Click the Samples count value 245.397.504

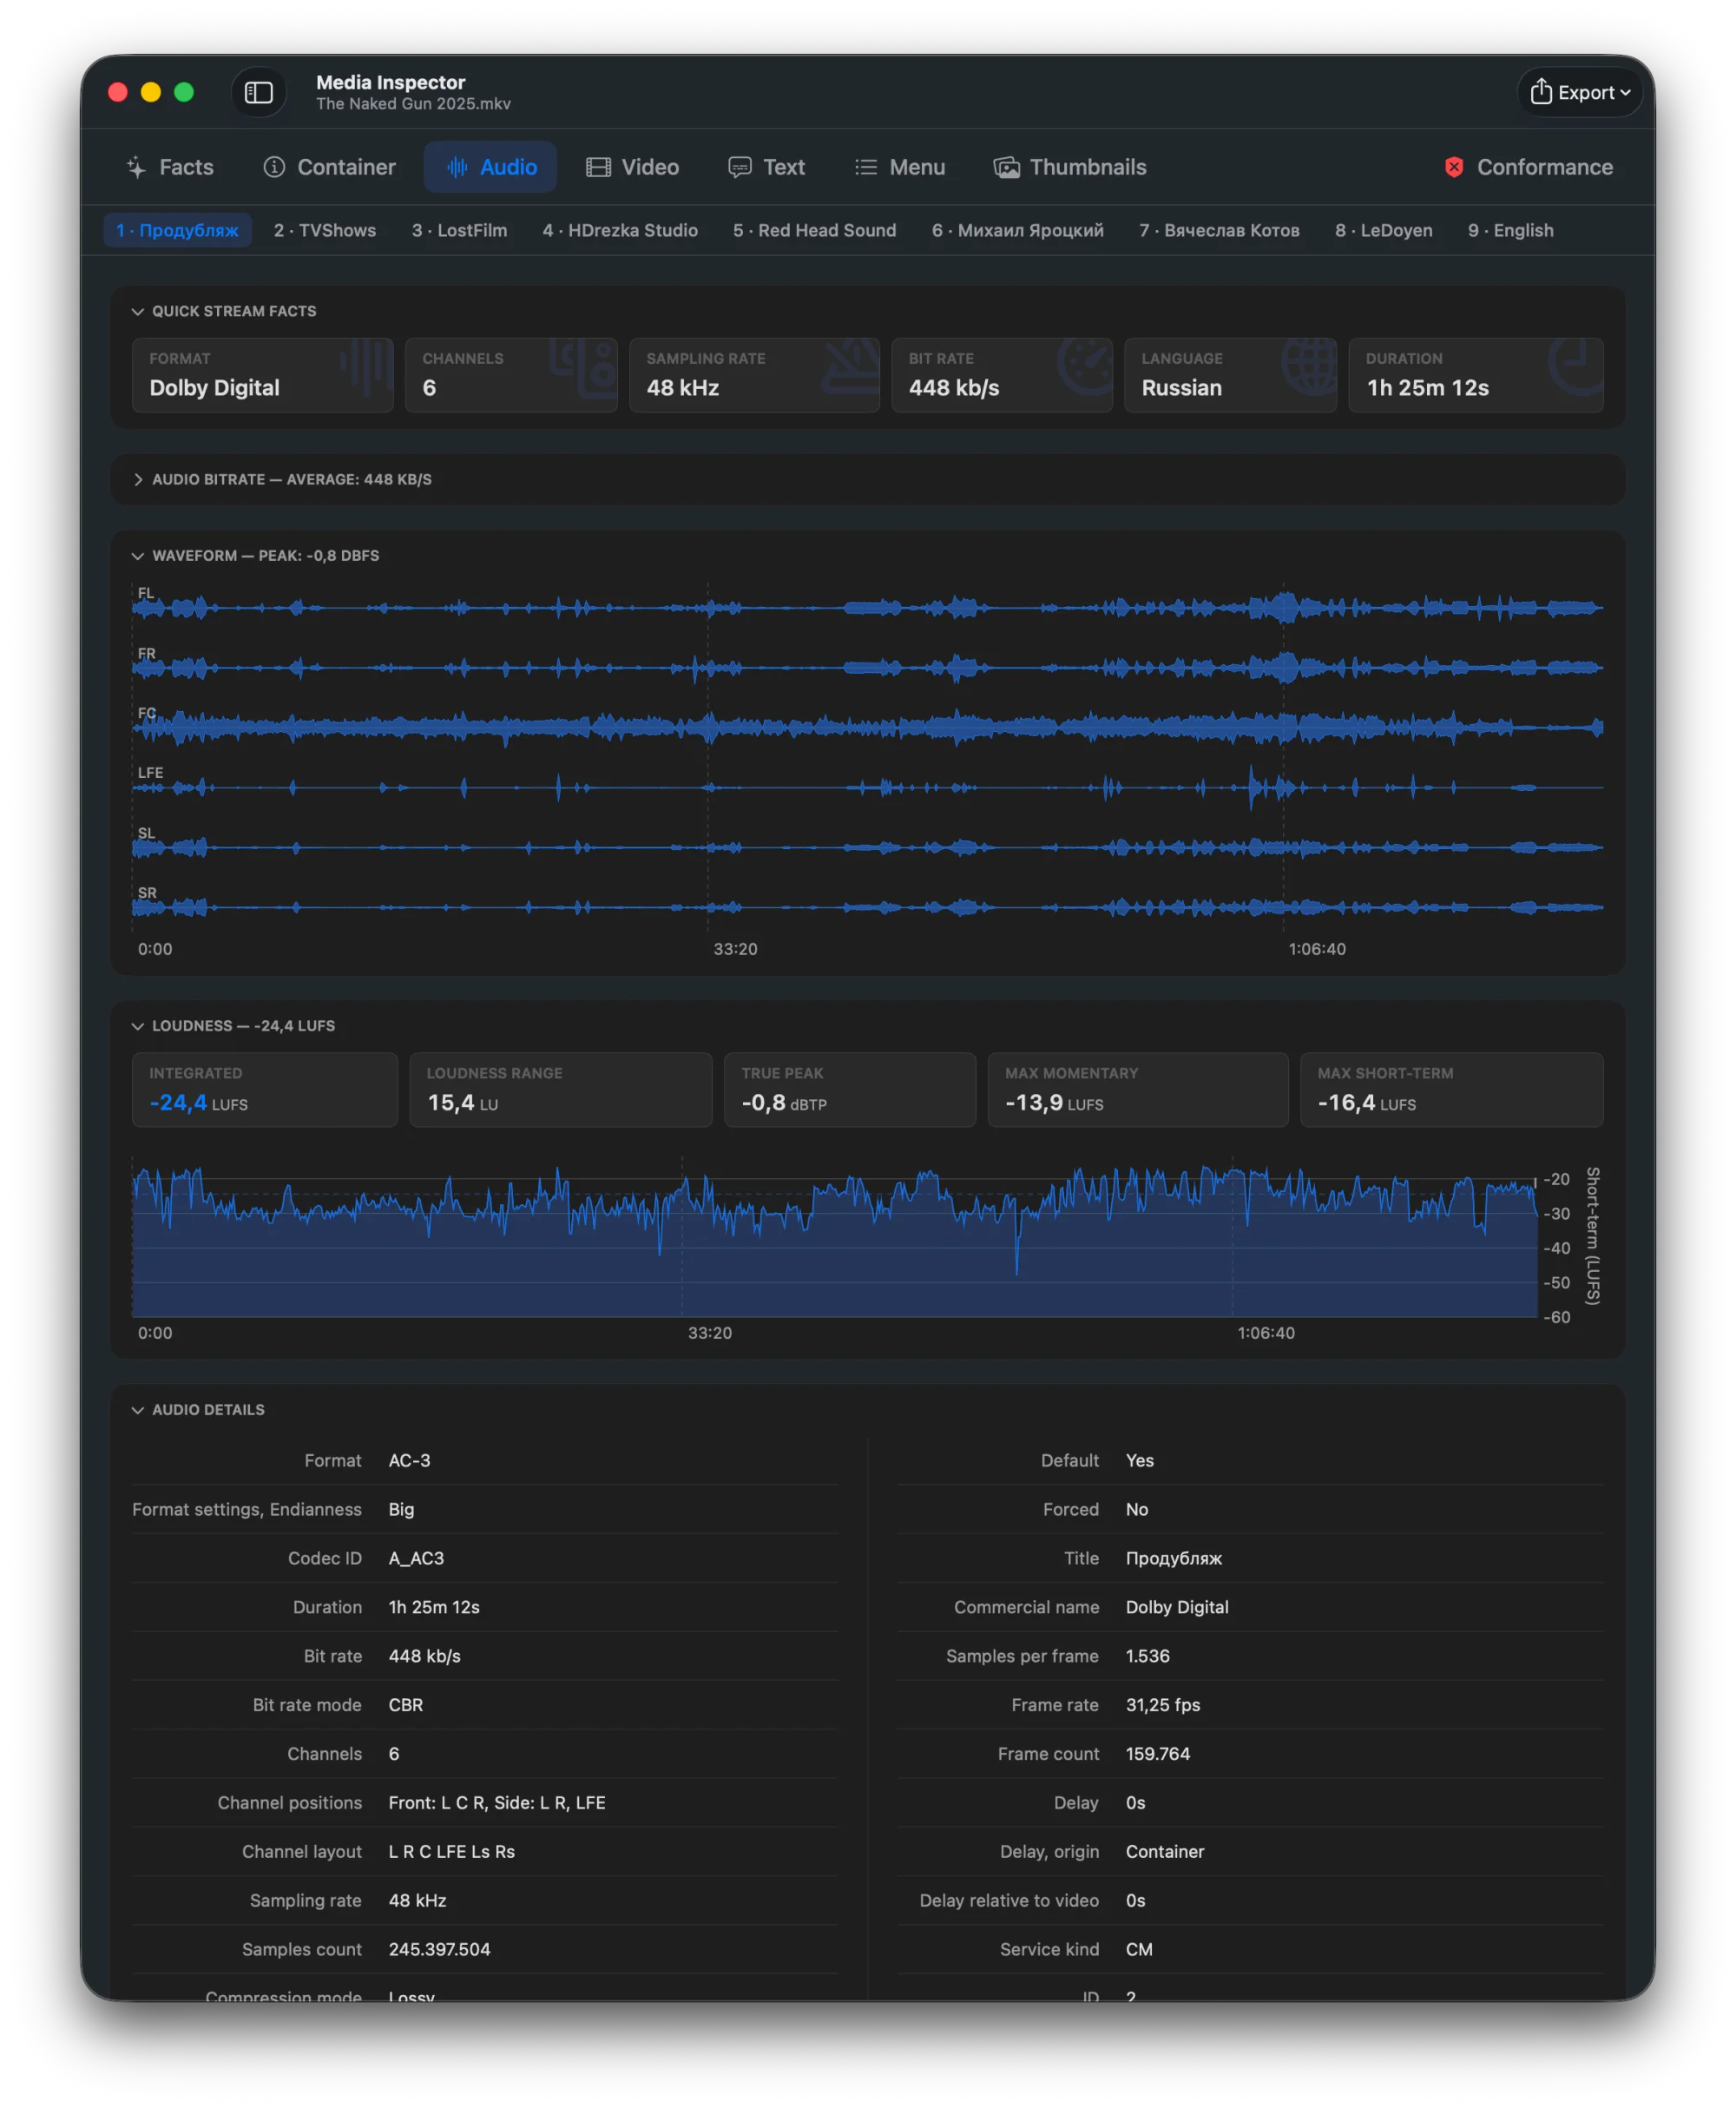[439, 1949]
